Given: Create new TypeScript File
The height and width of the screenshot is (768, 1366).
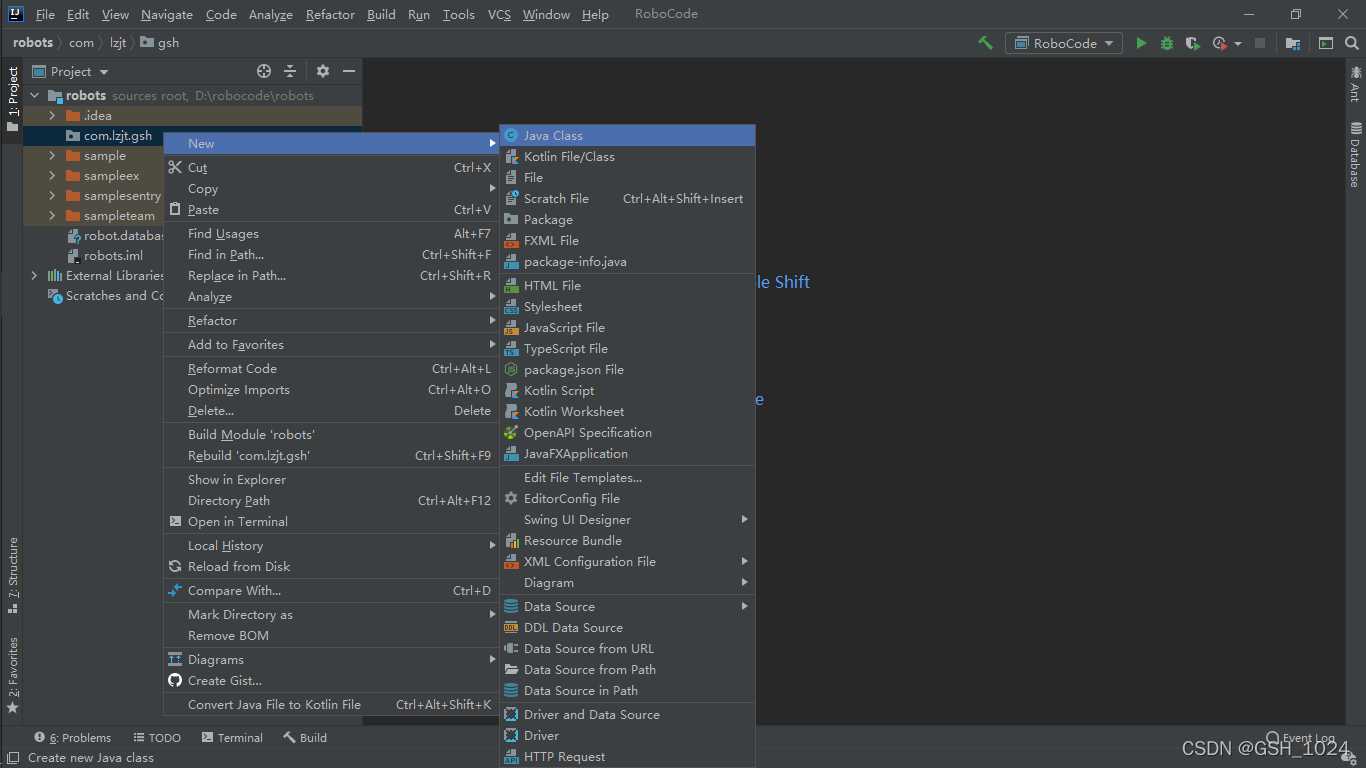Looking at the screenshot, I should coord(627,349).
